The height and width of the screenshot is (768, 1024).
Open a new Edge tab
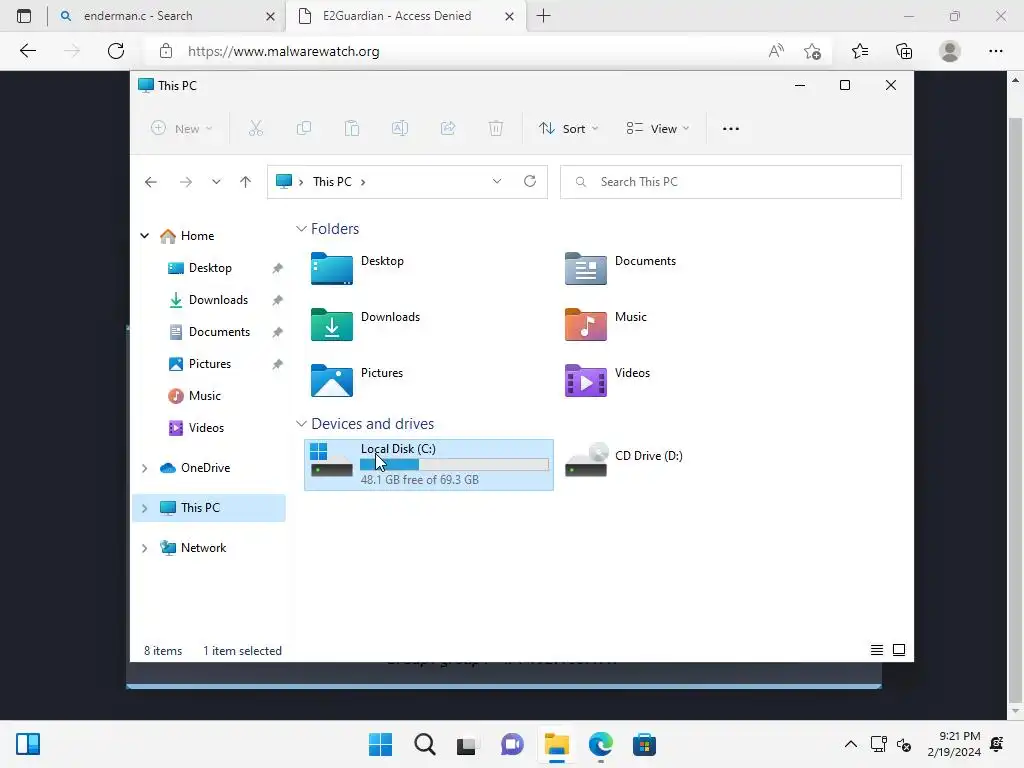tap(543, 16)
